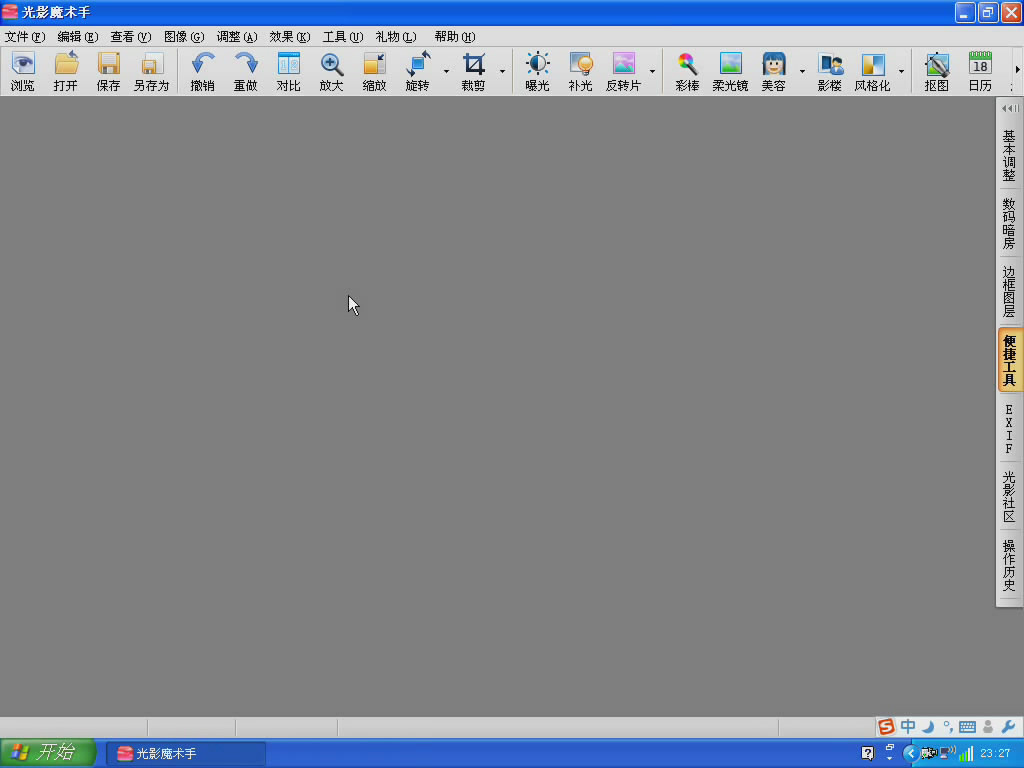Click the Sogou user account icon
The width and height of the screenshot is (1024, 768).
pyautogui.click(x=988, y=727)
